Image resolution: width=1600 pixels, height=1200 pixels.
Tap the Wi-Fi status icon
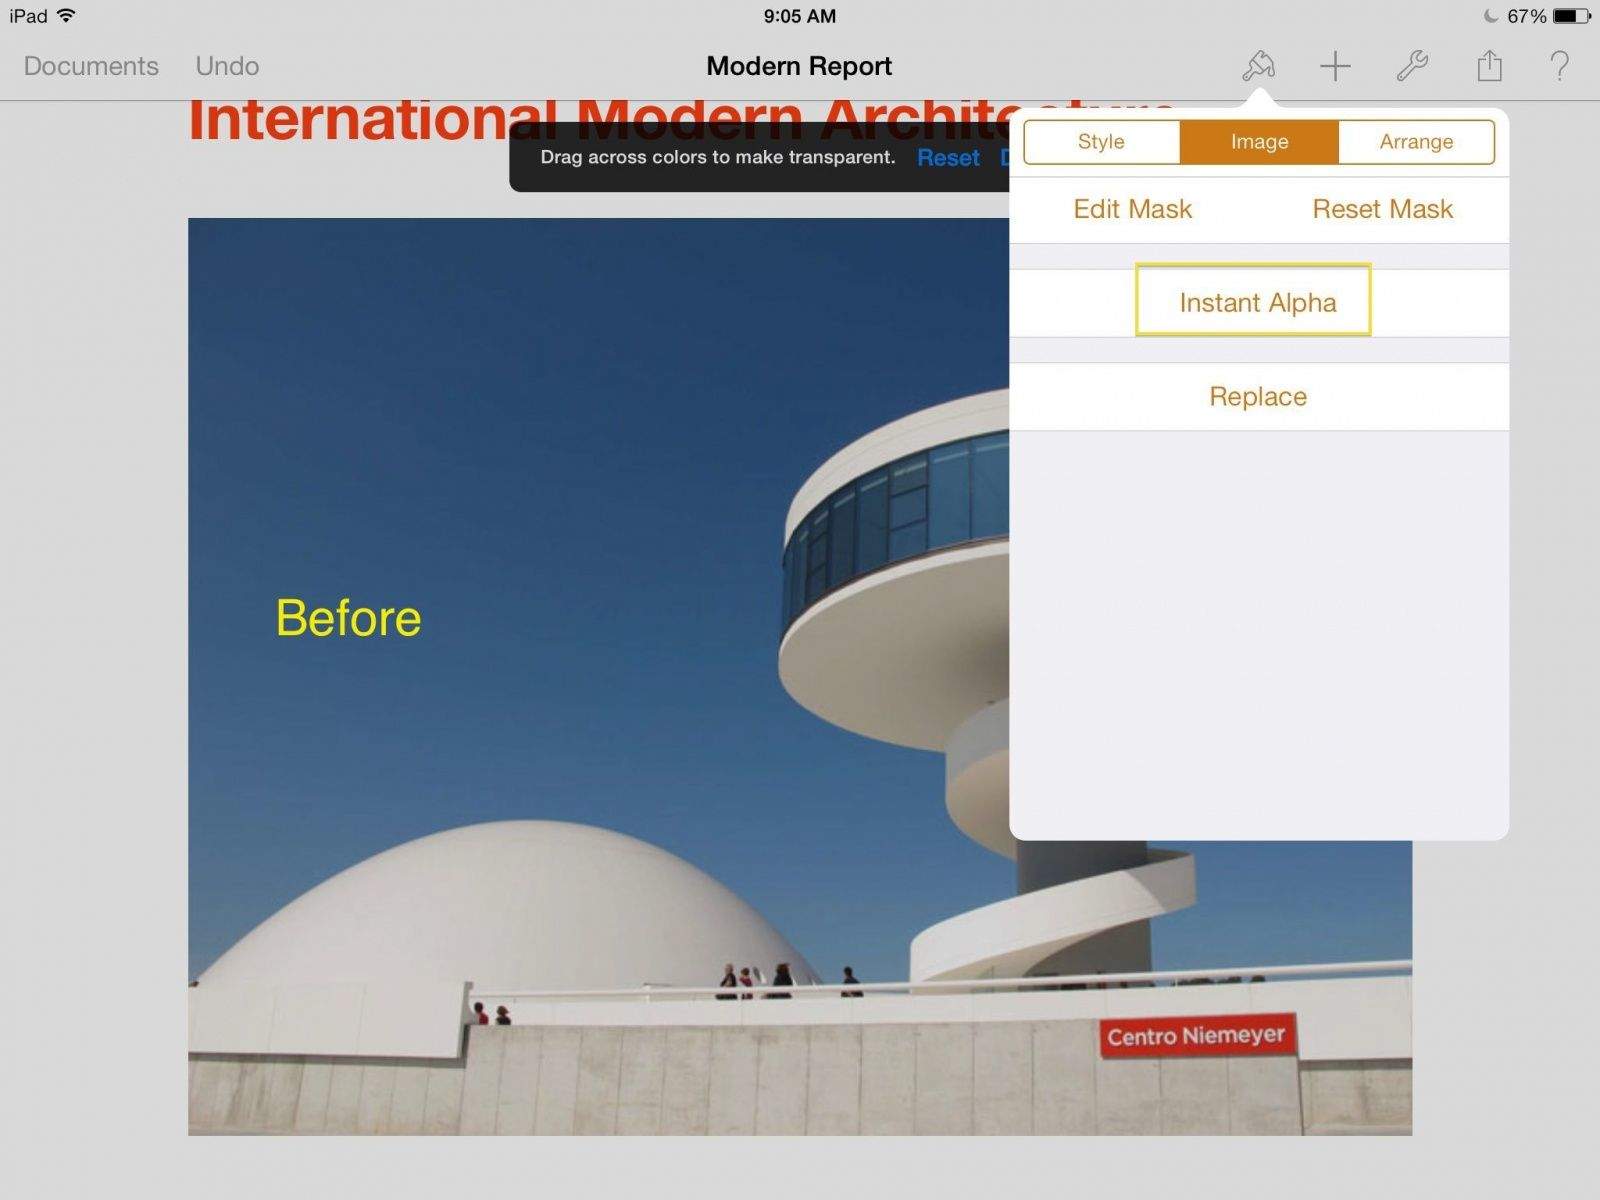pos(66,16)
